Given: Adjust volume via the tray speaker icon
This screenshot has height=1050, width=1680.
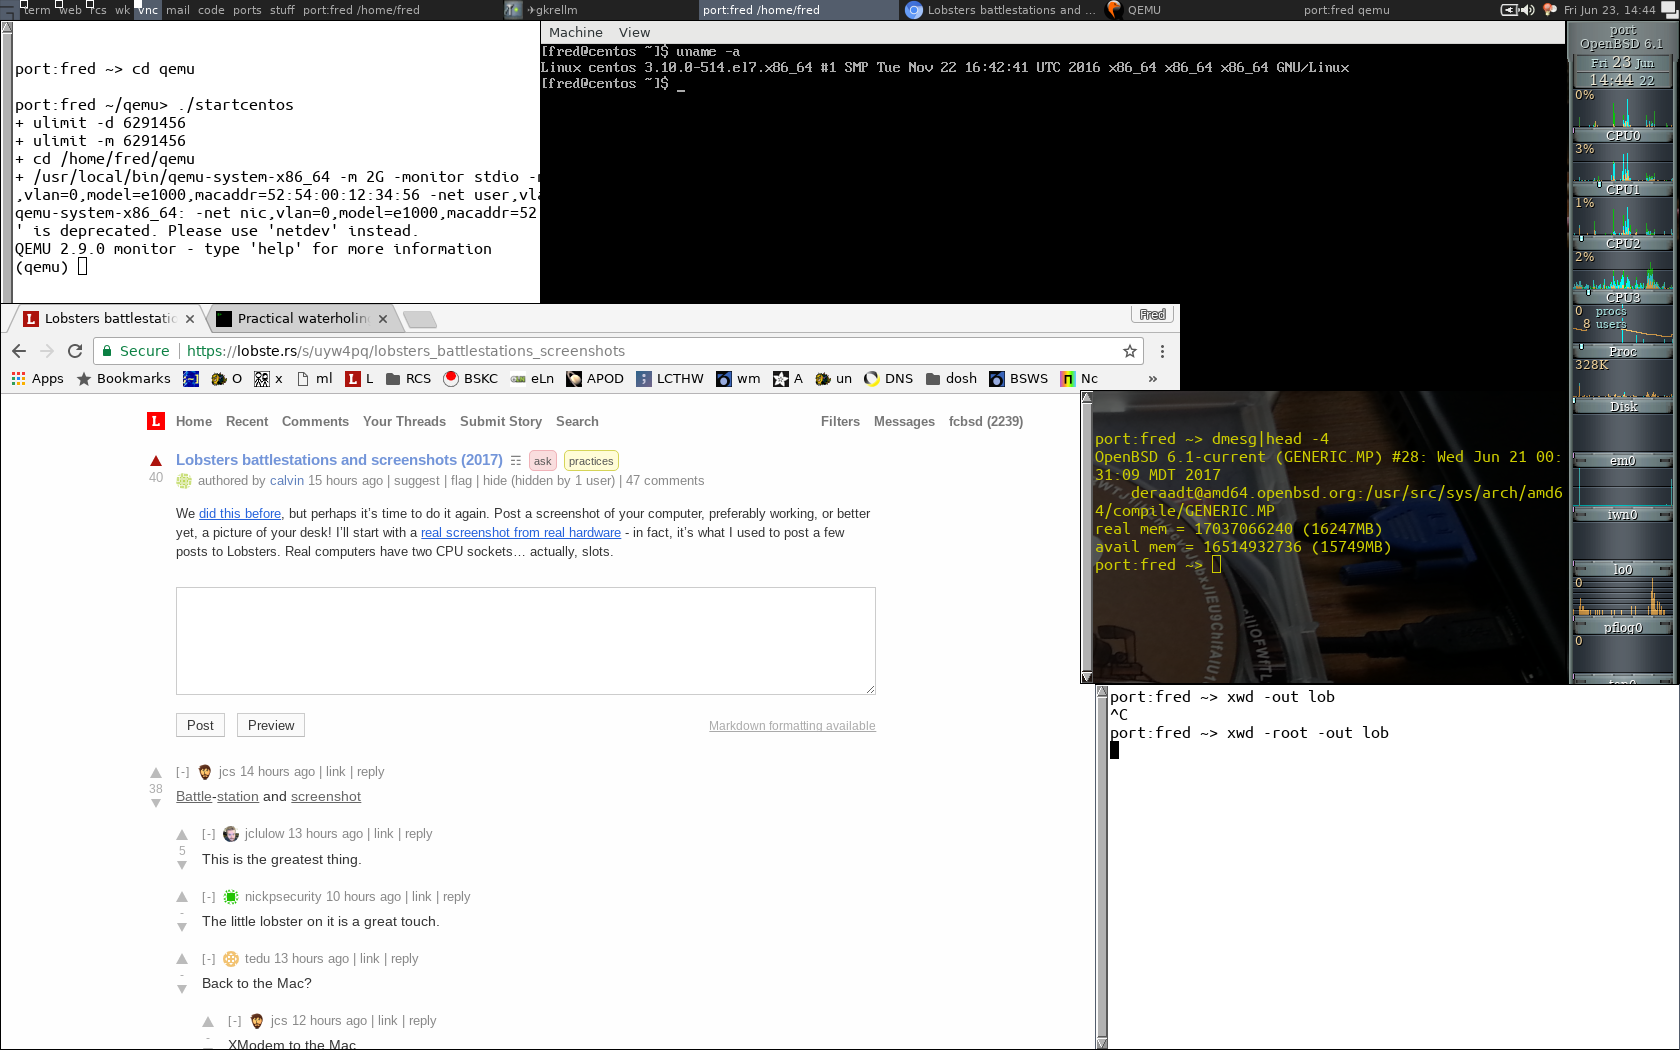Looking at the screenshot, I should (x=1527, y=10).
